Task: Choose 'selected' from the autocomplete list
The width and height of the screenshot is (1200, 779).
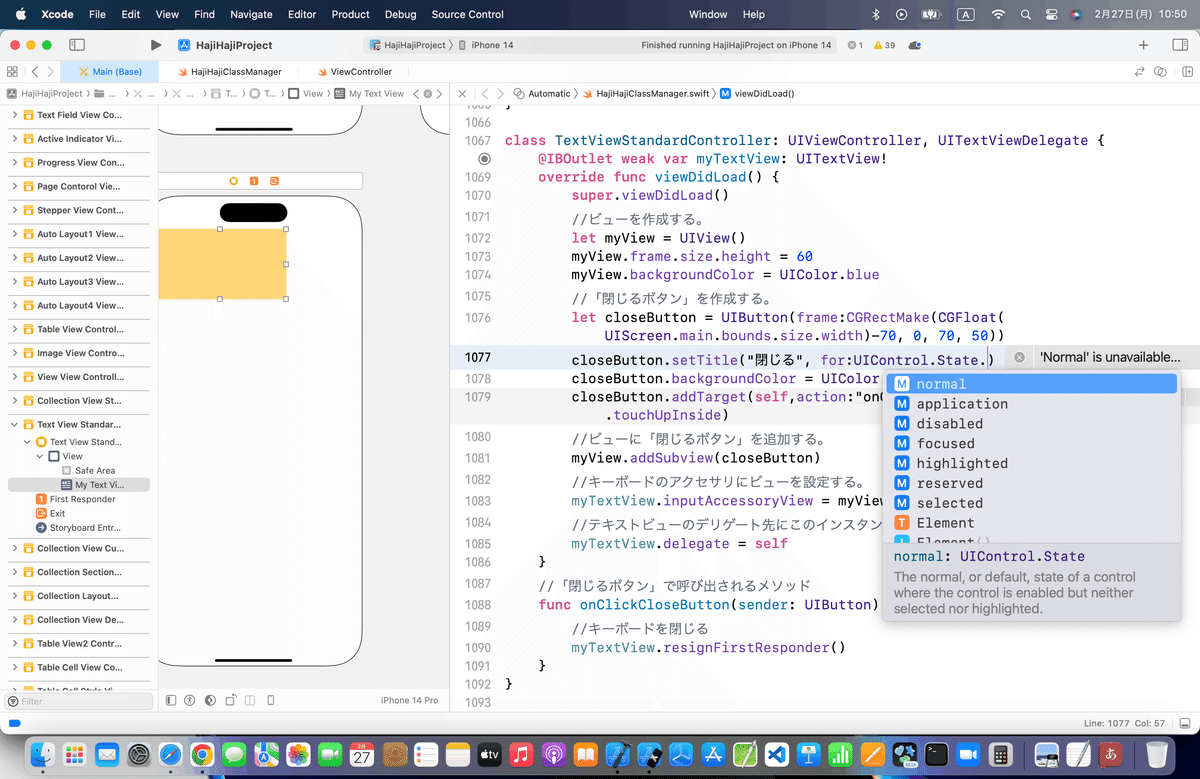Action: click(1031, 503)
